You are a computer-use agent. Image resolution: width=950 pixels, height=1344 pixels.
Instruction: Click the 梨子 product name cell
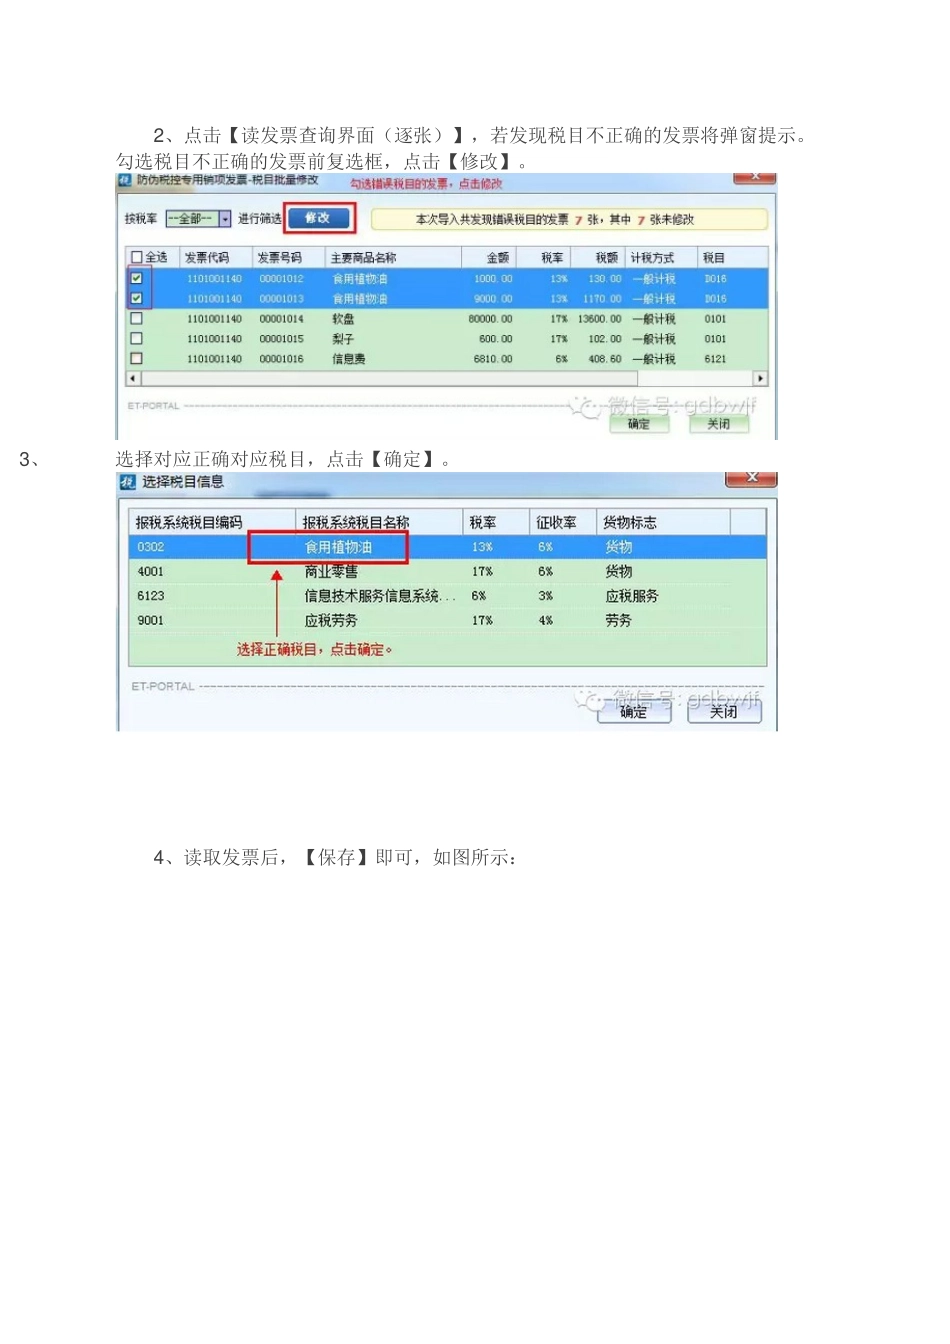[x=343, y=339]
